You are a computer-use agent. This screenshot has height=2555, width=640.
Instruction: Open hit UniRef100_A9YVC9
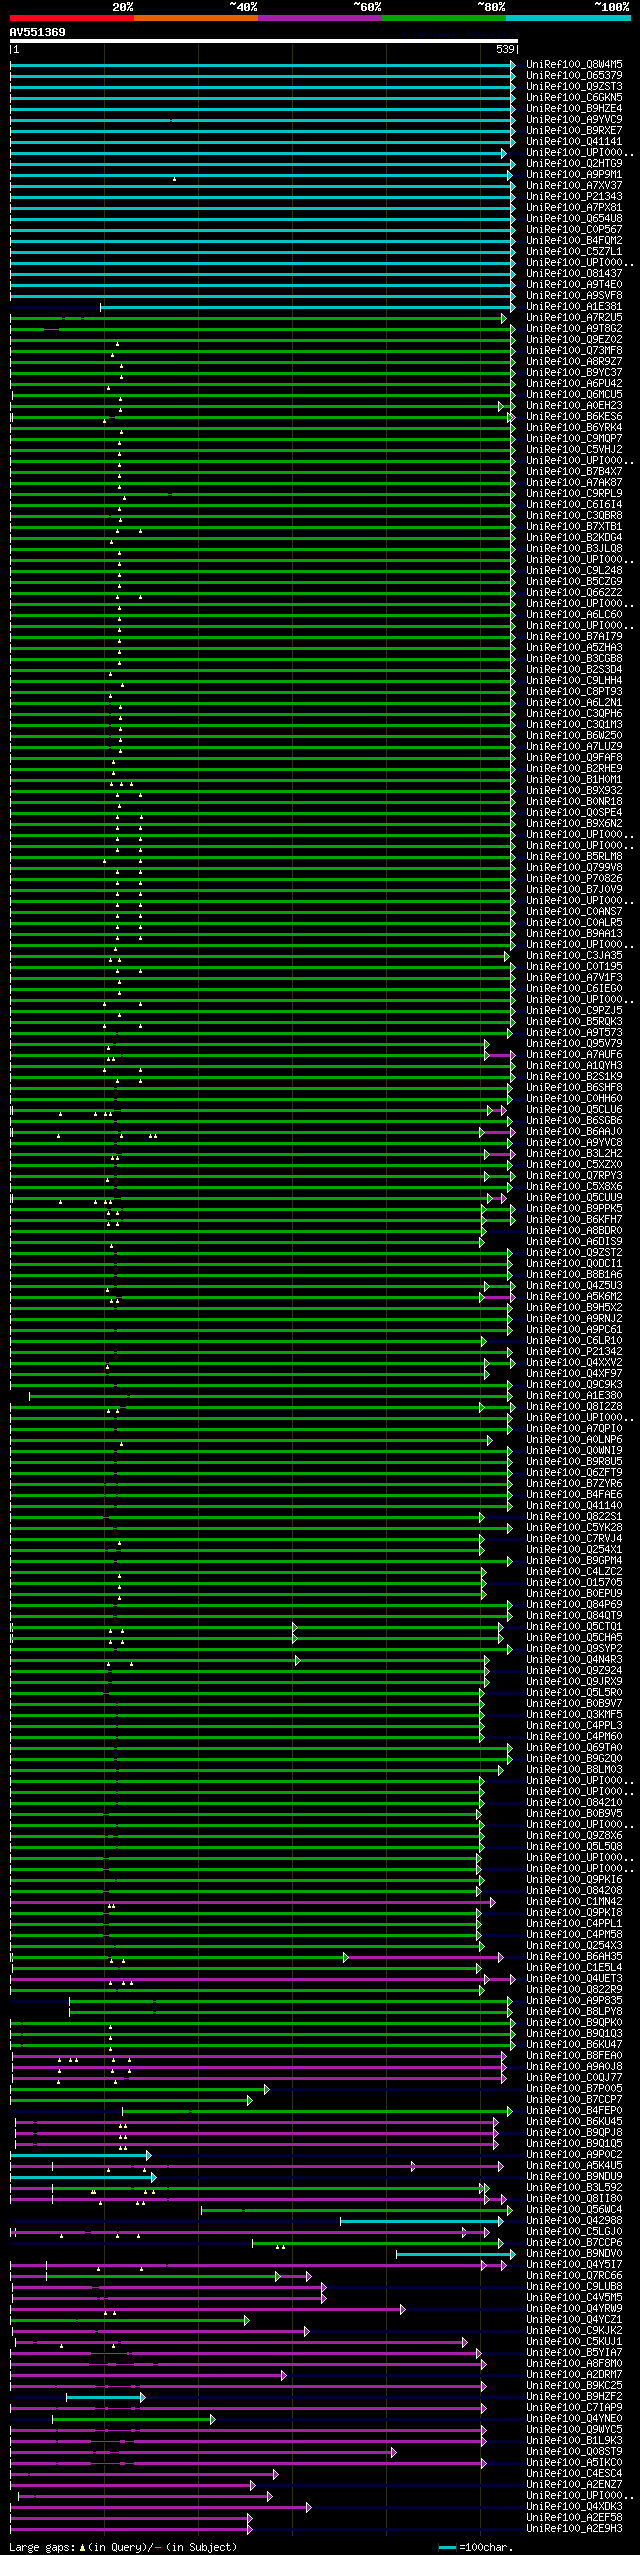click(574, 120)
